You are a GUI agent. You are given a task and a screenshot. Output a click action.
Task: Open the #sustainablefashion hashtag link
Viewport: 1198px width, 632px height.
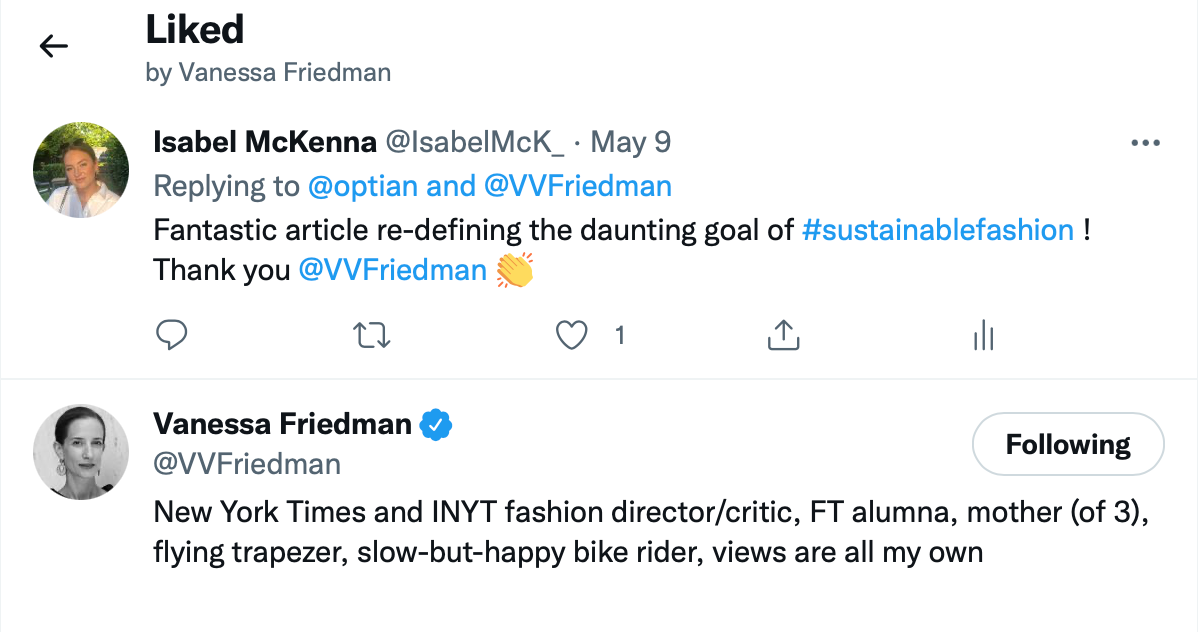pyautogui.click(x=937, y=230)
